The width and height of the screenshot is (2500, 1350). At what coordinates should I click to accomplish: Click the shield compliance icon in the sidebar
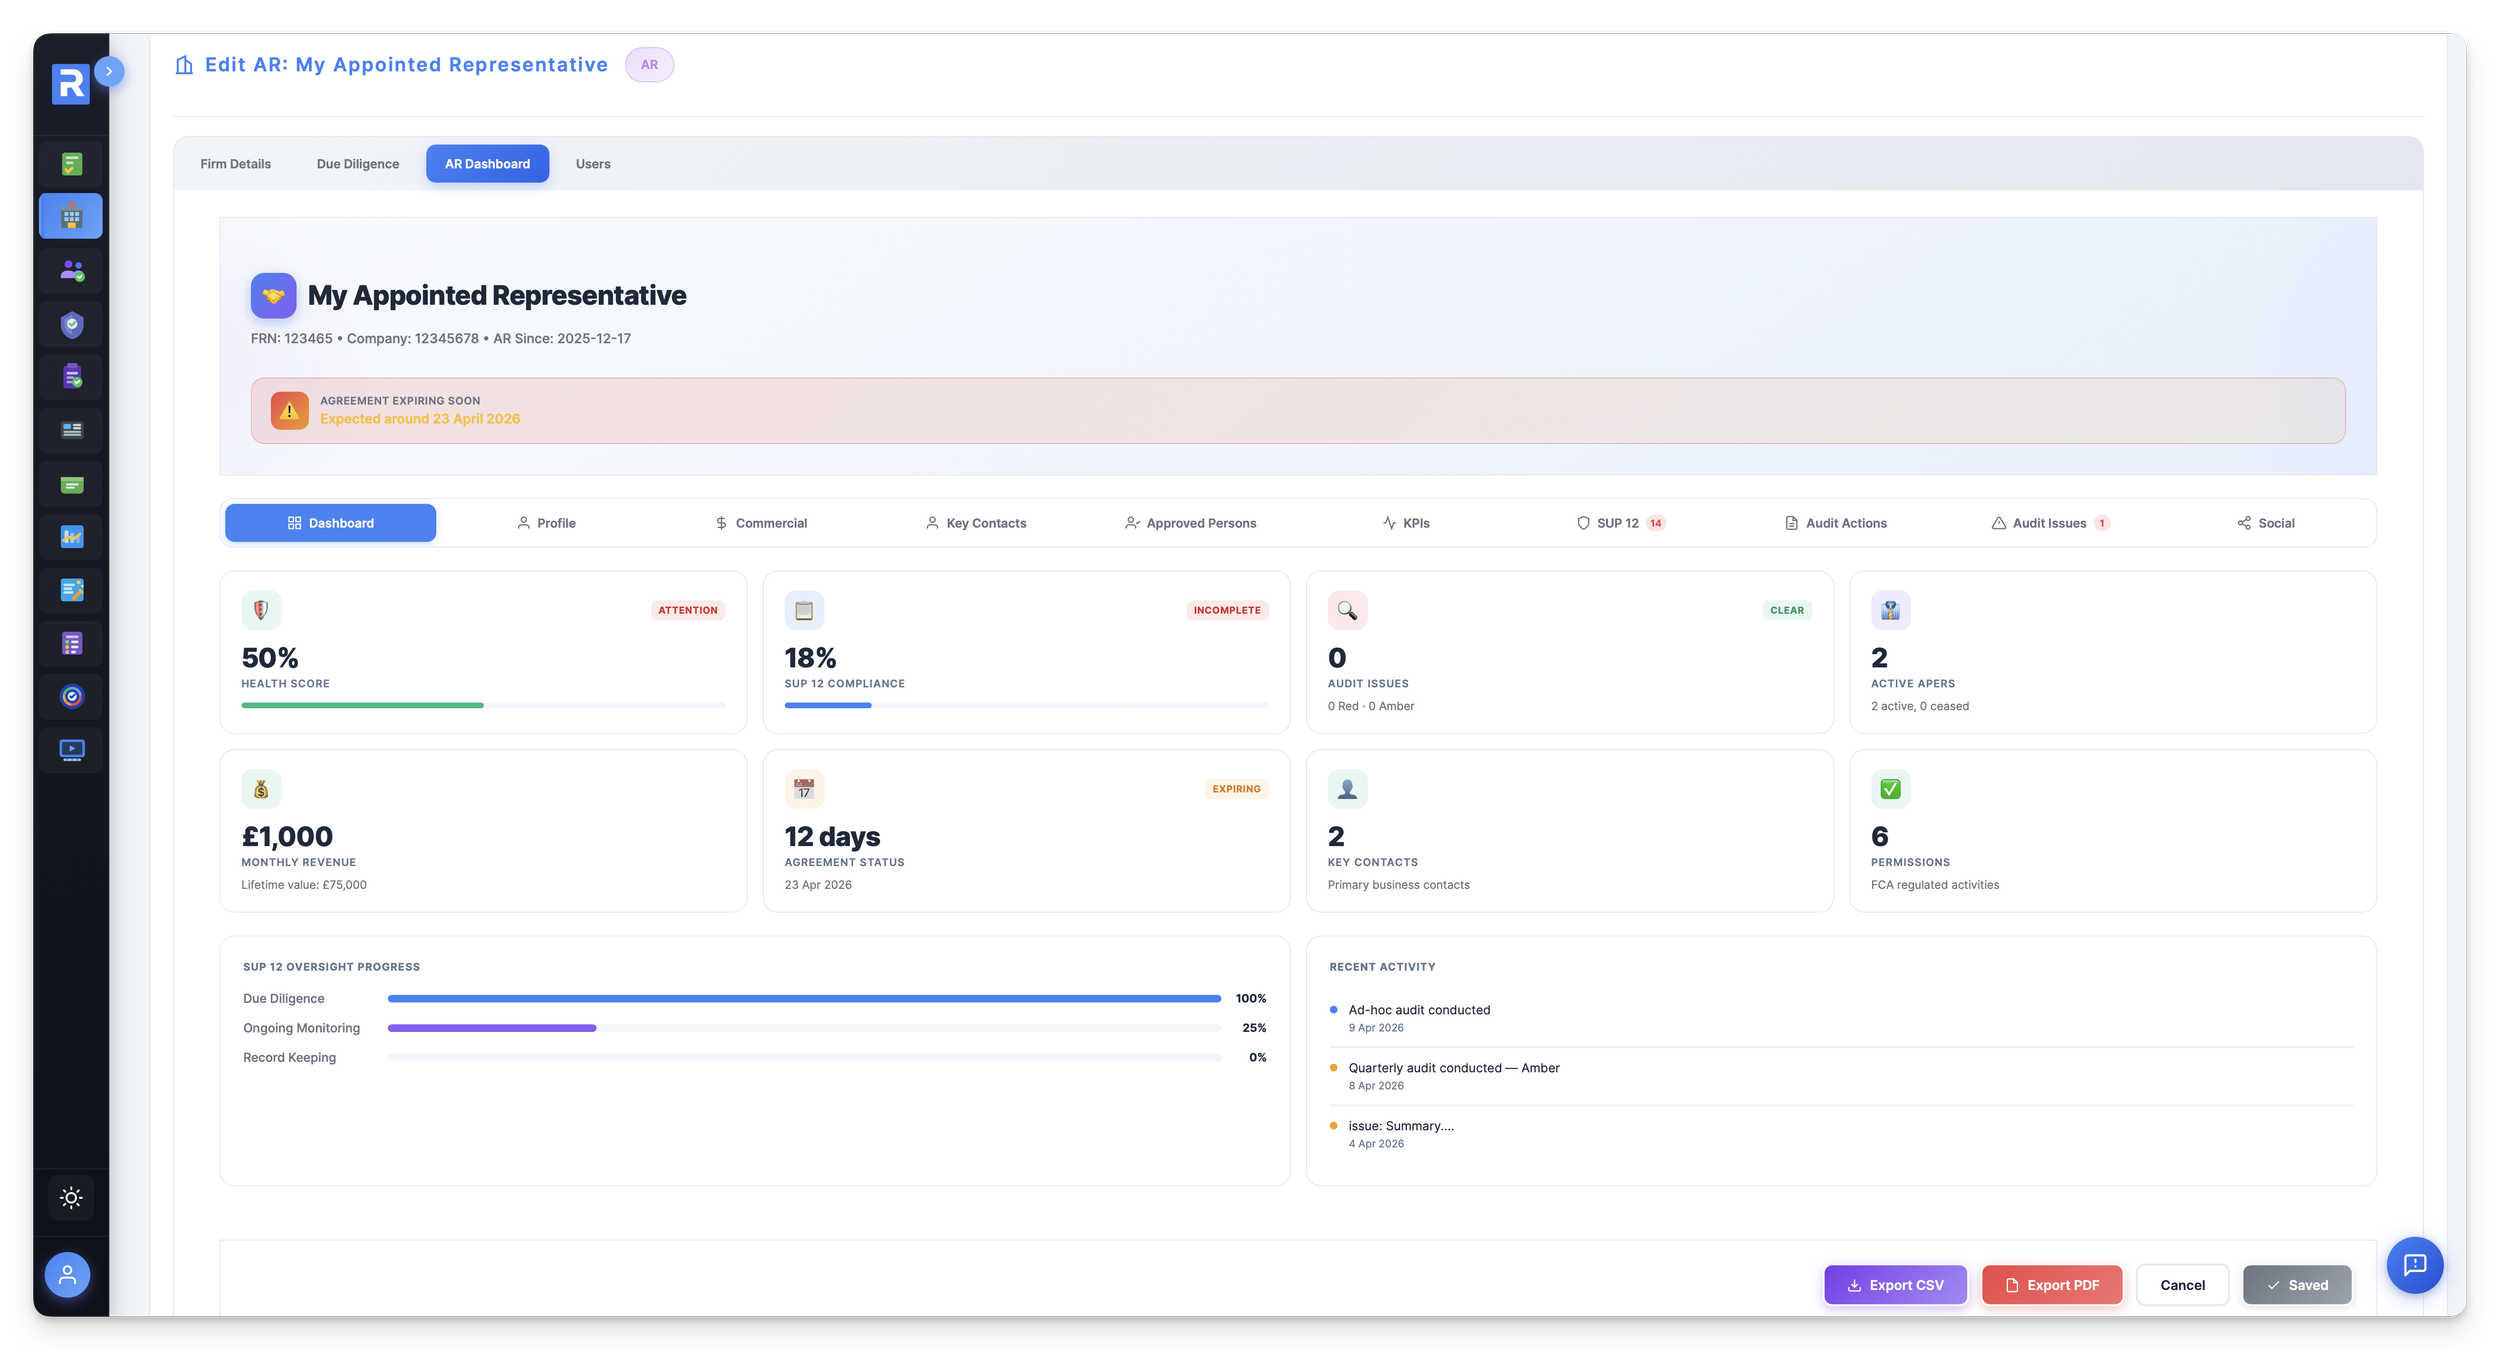(x=71, y=324)
